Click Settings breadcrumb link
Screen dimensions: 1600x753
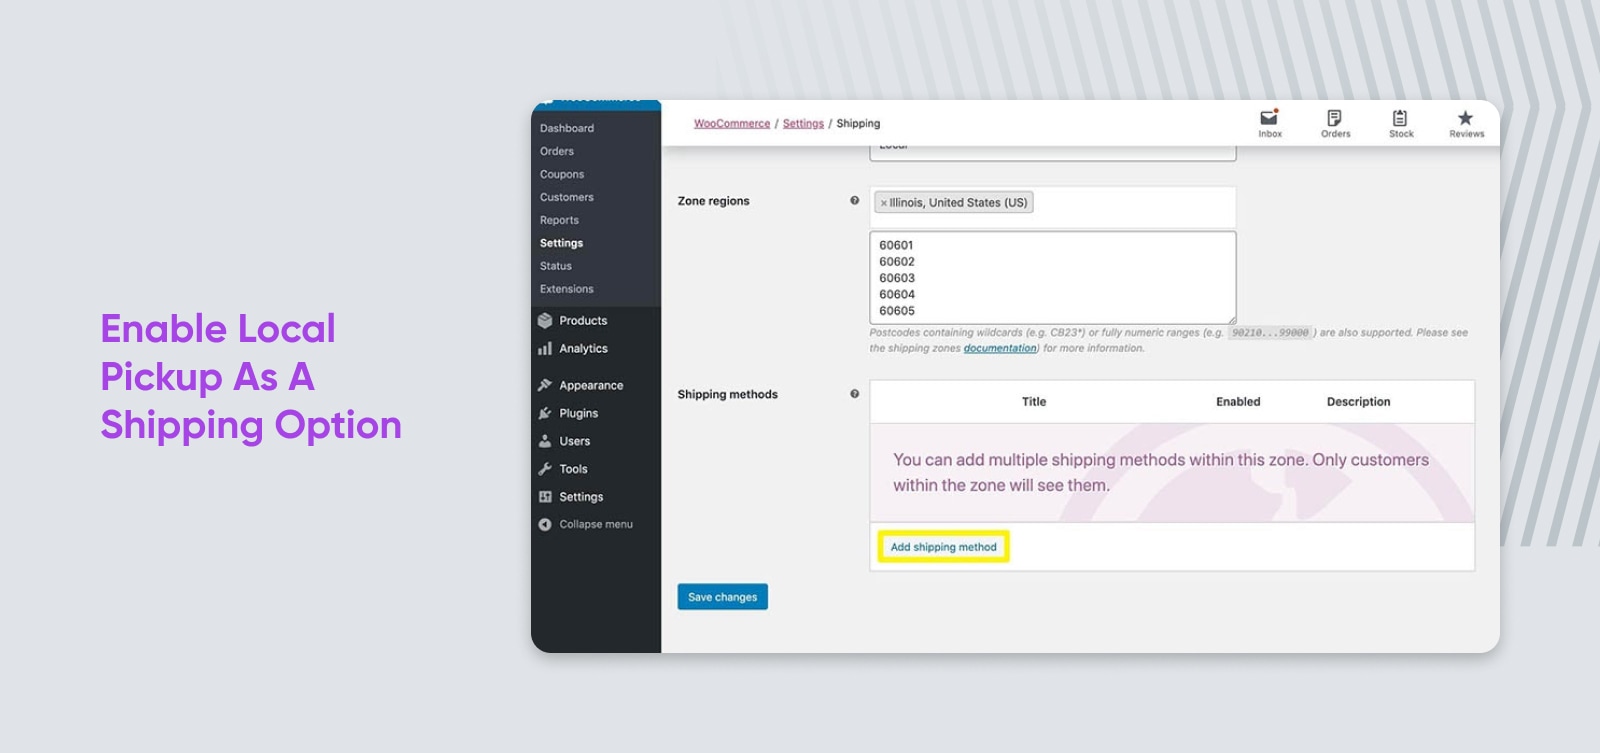pos(803,124)
